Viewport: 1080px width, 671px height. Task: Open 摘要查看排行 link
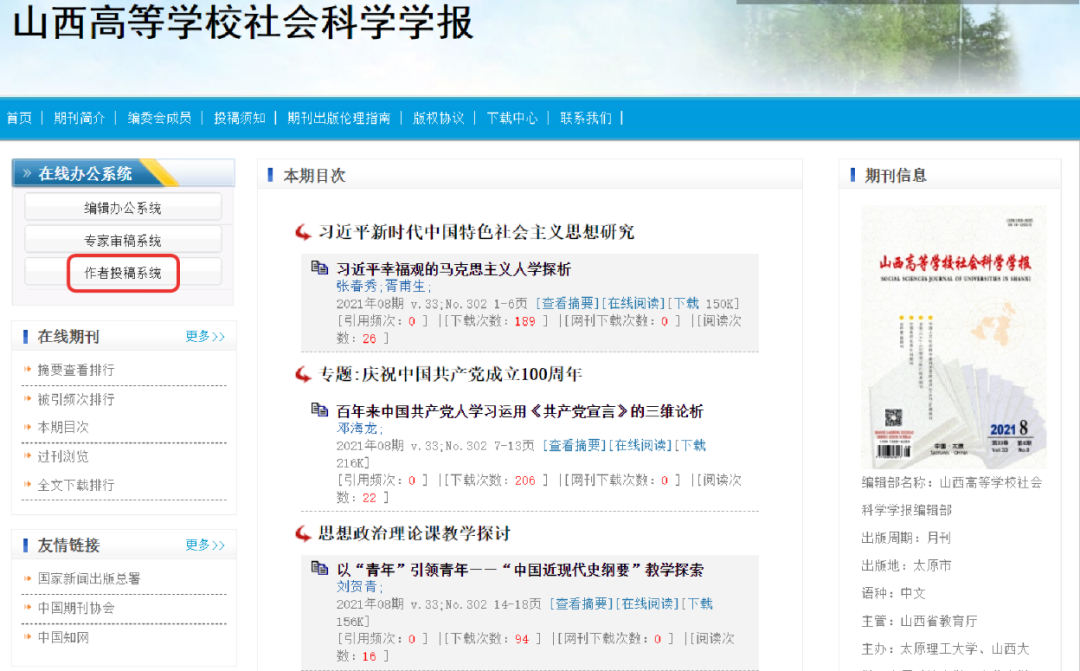[76, 370]
